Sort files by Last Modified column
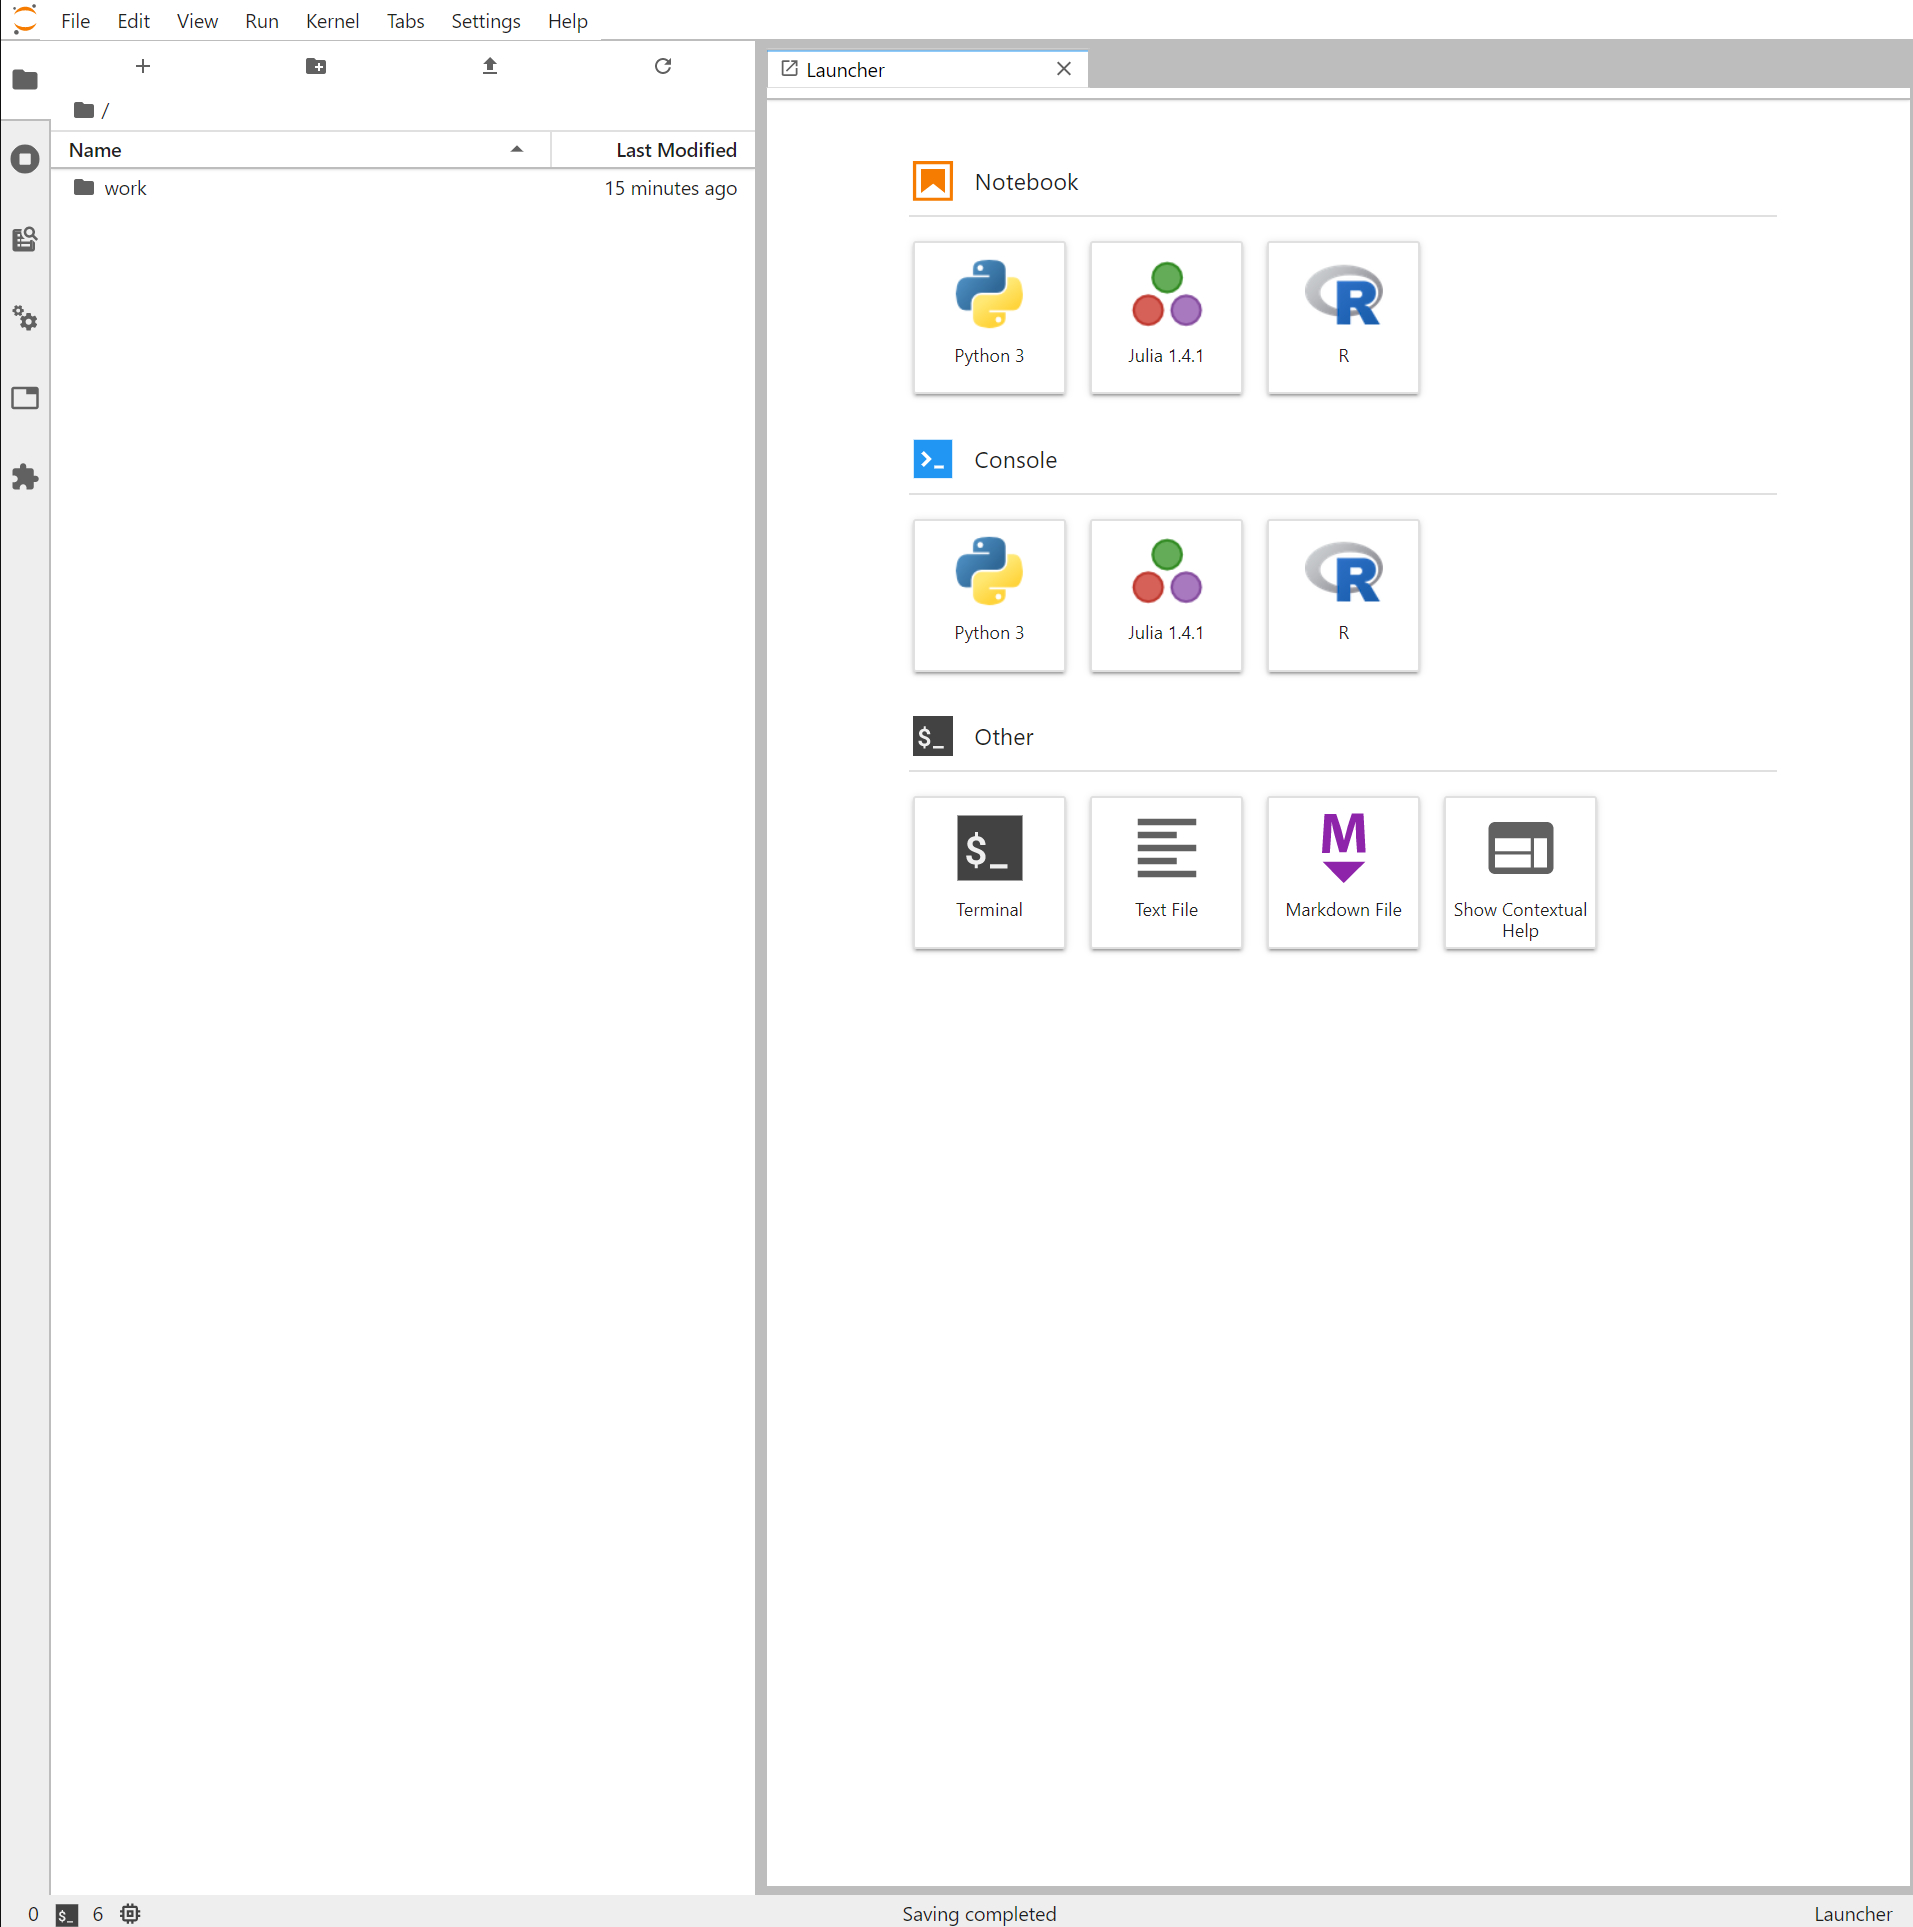This screenshot has width=1913, height=1927. [653, 150]
